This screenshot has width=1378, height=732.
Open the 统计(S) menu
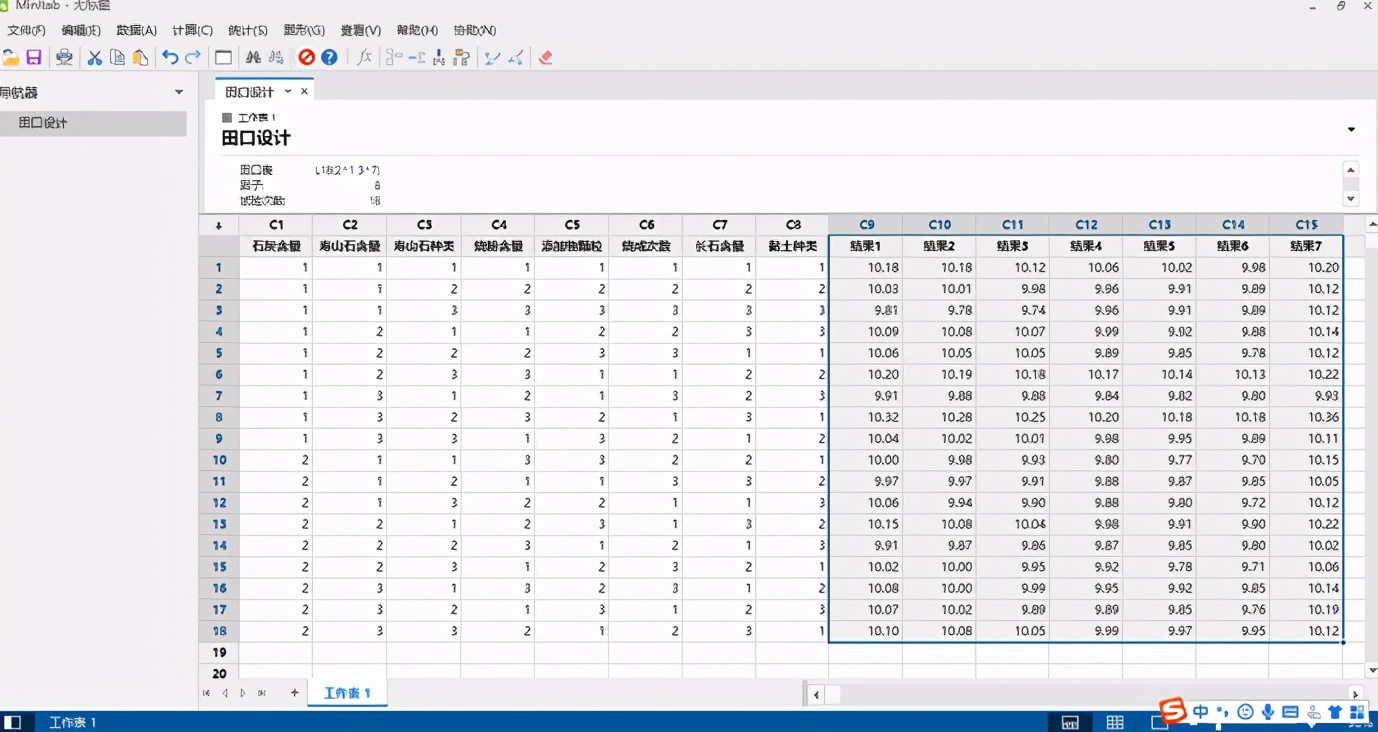click(x=247, y=31)
